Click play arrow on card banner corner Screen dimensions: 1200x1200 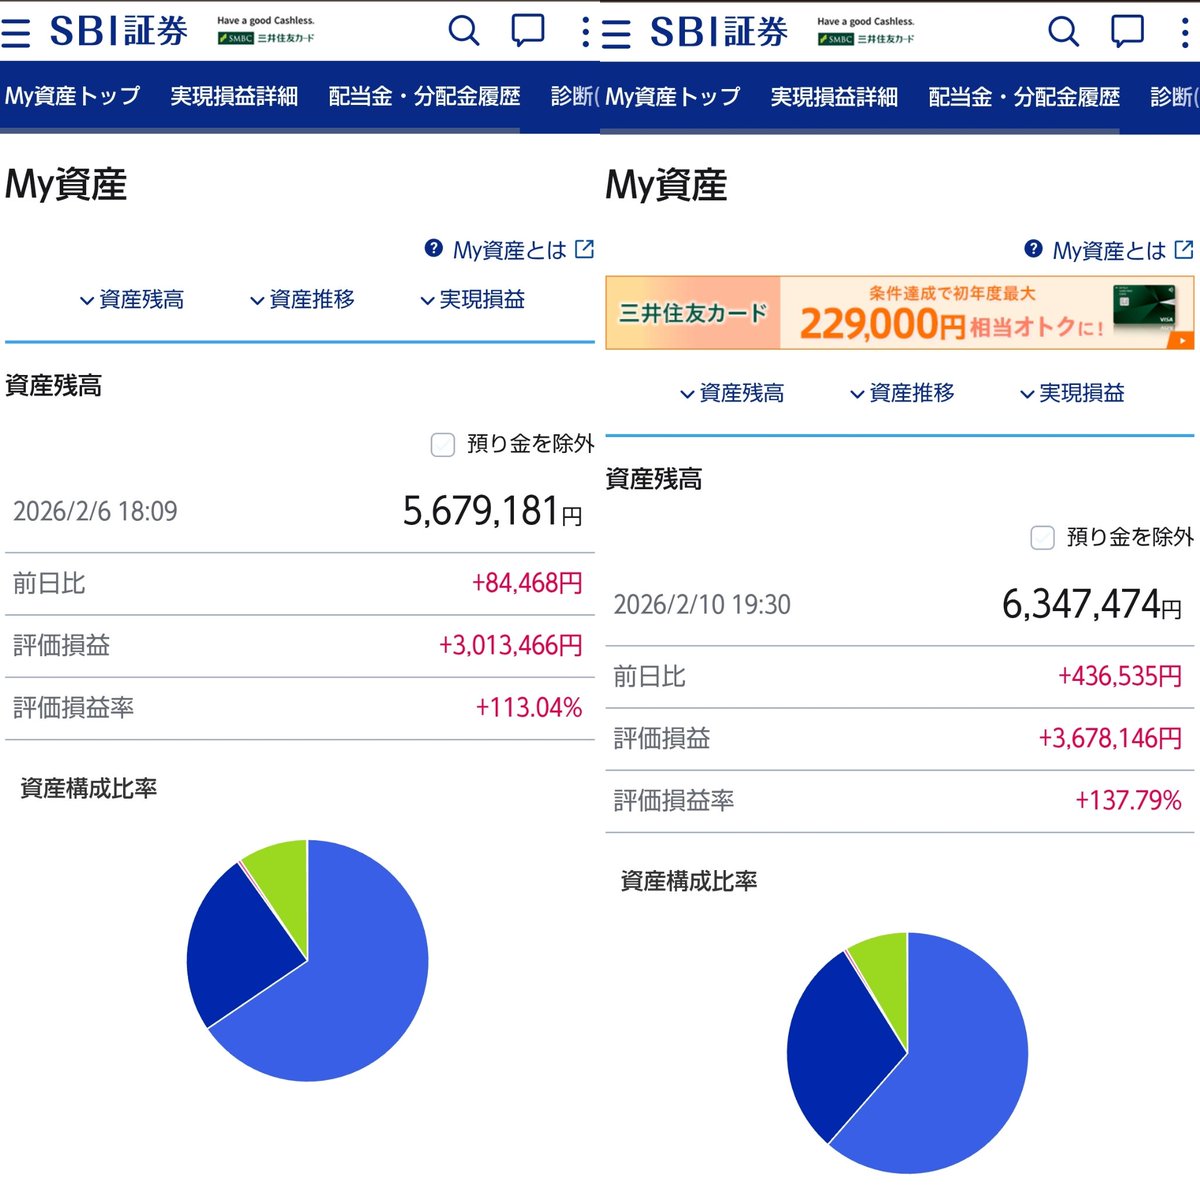pos(1183,340)
